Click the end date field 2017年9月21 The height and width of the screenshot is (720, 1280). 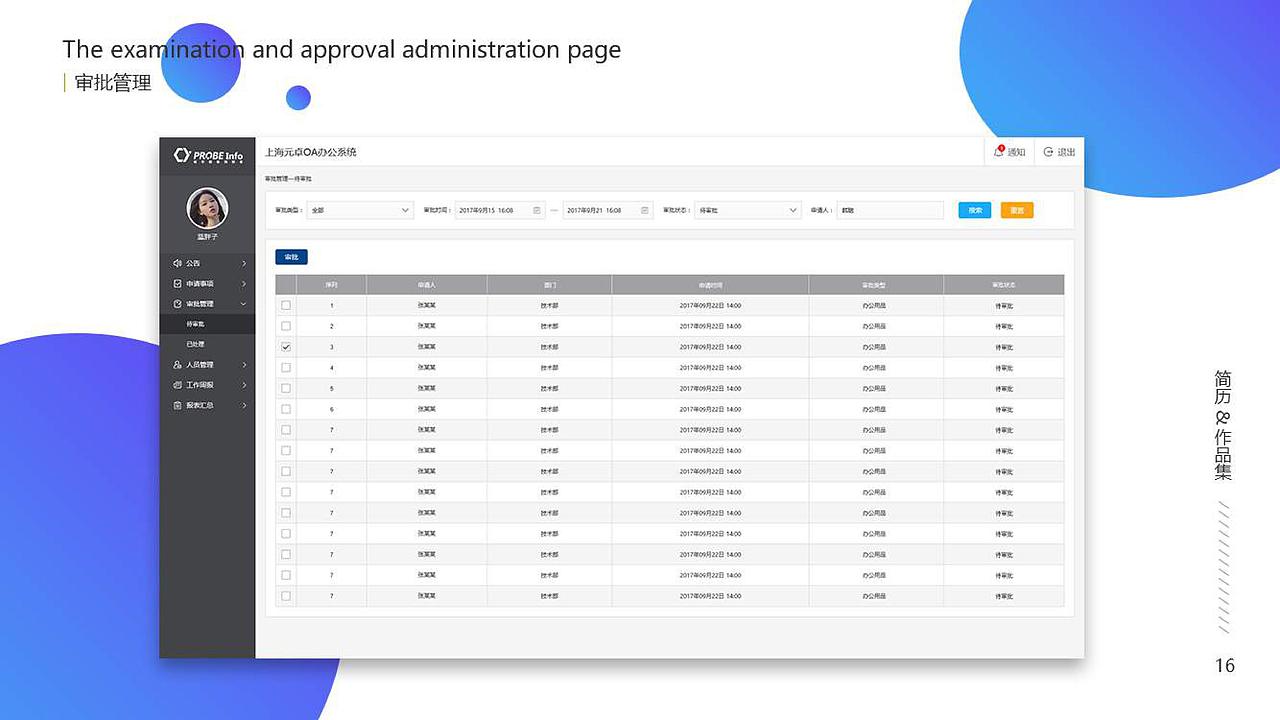coord(608,210)
